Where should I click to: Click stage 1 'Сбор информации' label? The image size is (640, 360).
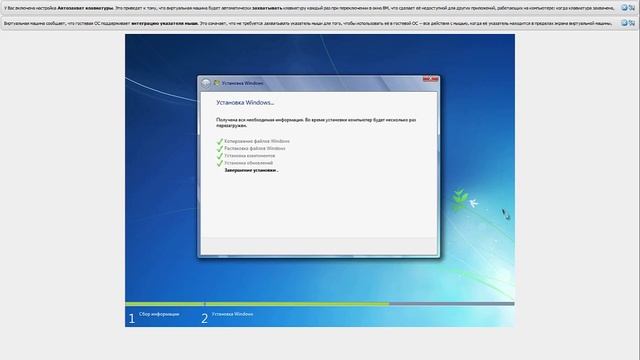coord(159,314)
